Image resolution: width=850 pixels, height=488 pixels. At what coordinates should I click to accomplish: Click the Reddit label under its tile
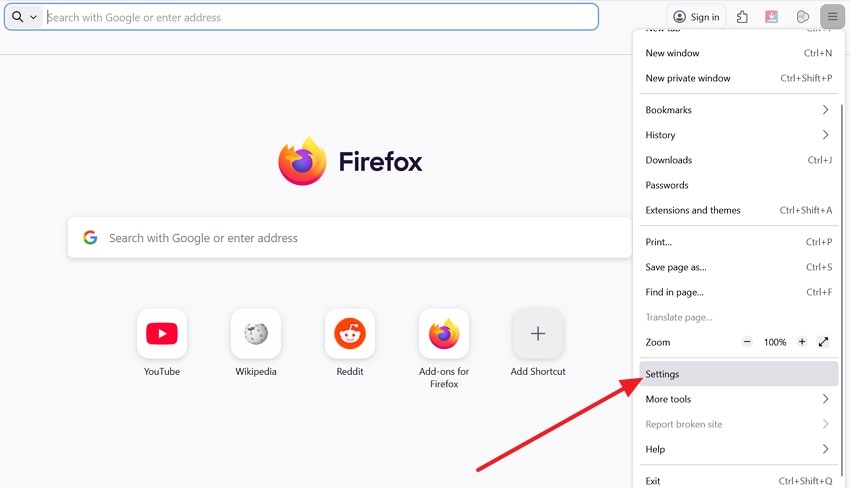tap(350, 371)
